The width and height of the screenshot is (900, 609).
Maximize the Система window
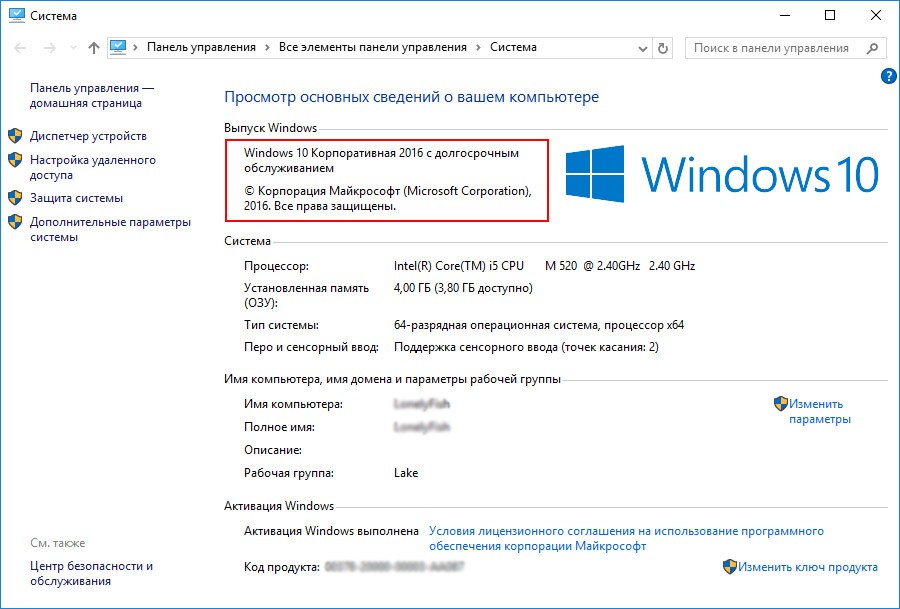(830, 15)
